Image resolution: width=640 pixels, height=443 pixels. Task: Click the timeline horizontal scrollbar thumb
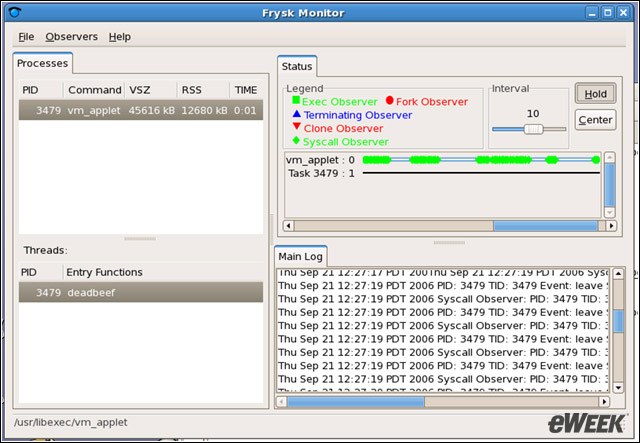point(545,226)
